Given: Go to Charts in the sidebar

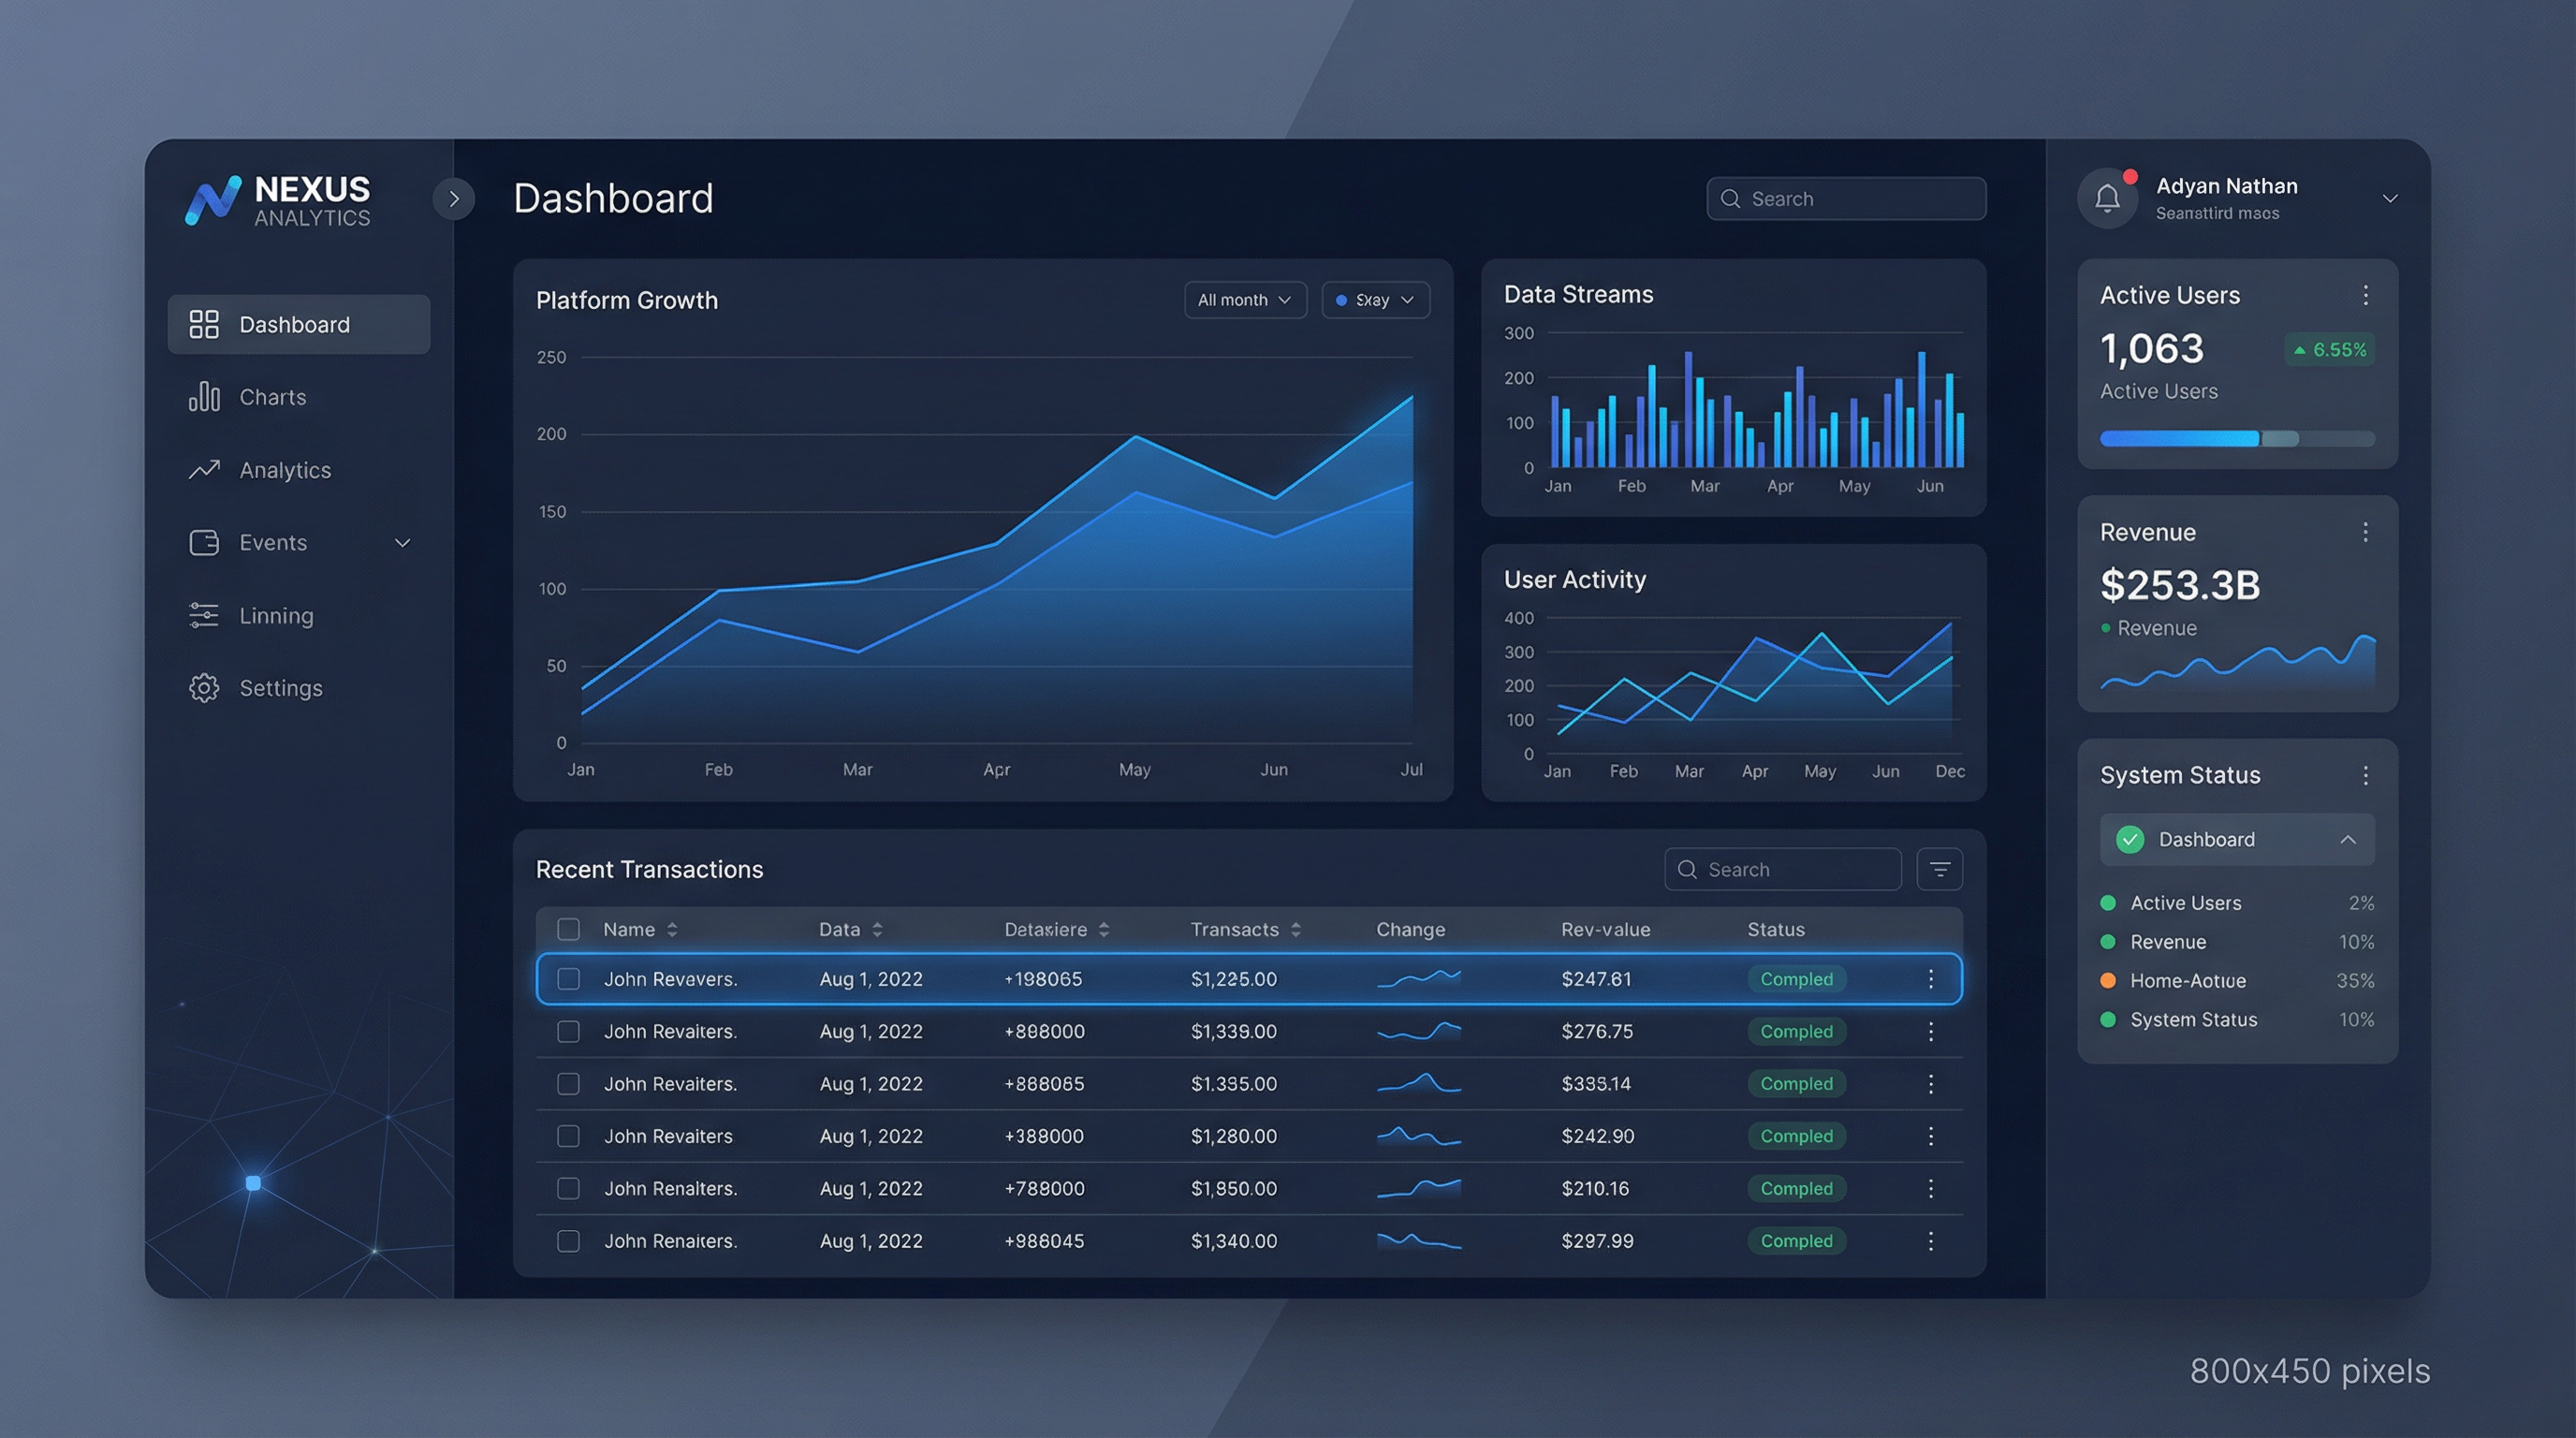Looking at the screenshot, I should (x=272, y=397).
